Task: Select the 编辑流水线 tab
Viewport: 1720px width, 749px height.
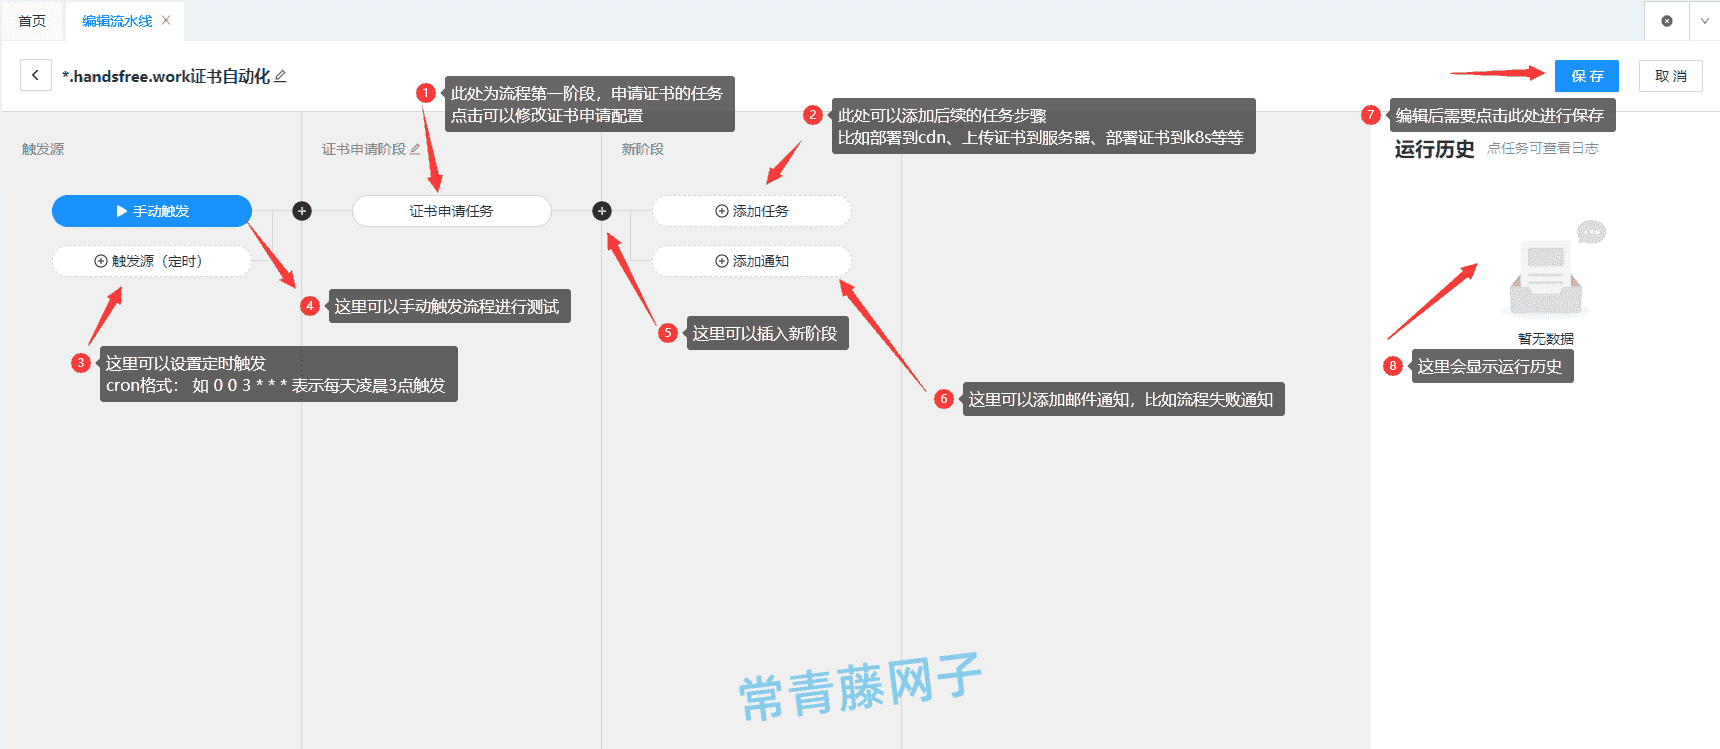Action: pyautogui.click(x=117, y=21)
